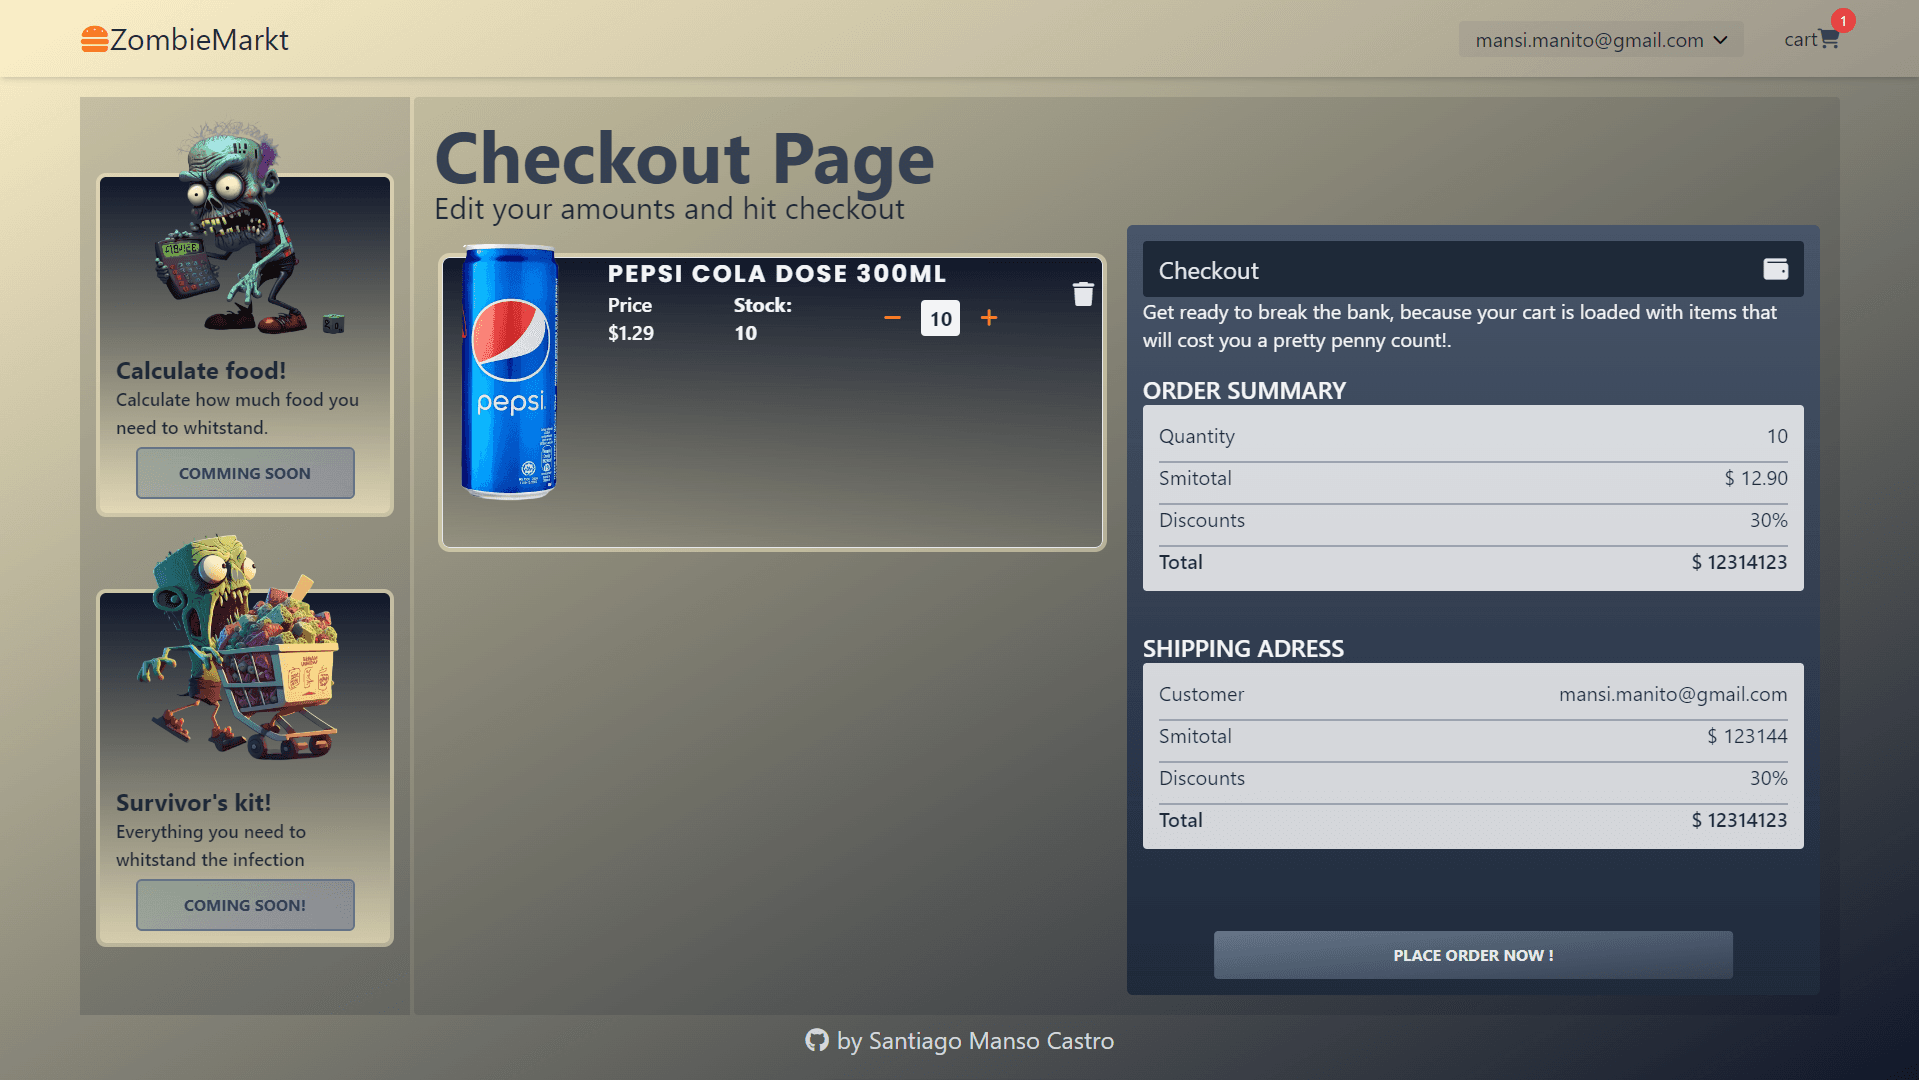This screenshot has width=1919, height=1080.
Task: Click the Customer email in shipping address
Action: [x=1673, y=694]
